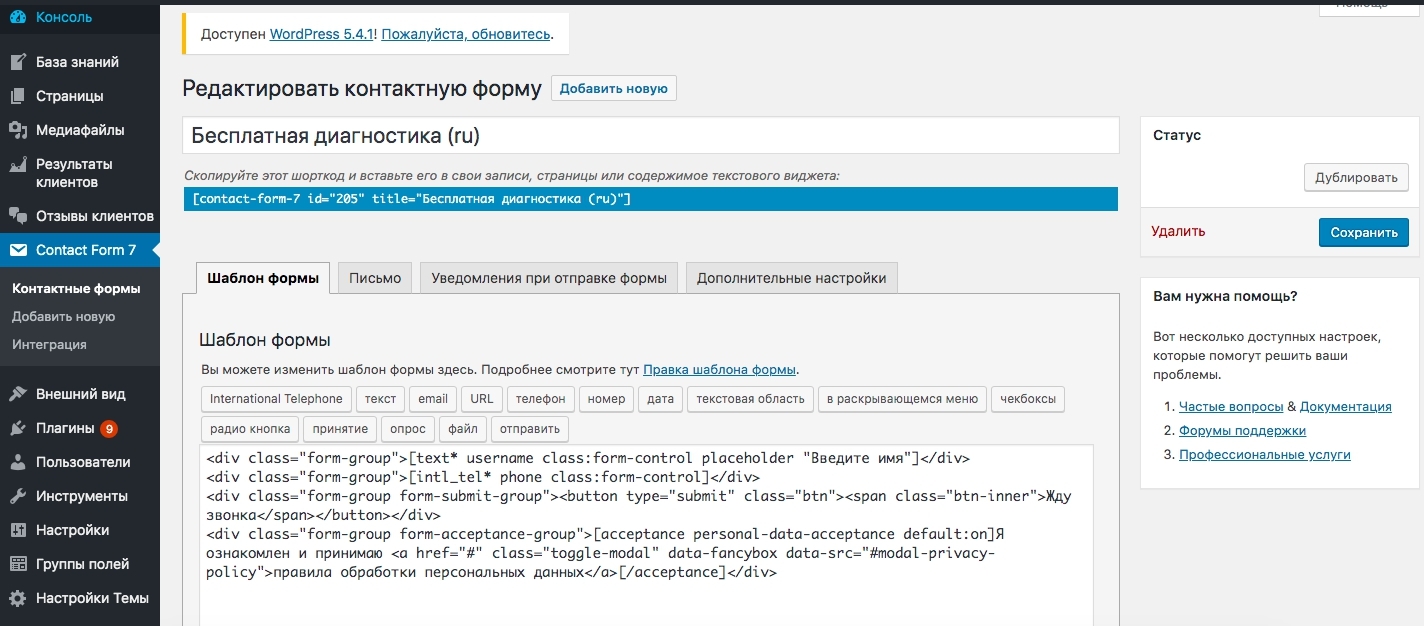The image size is (1424, 626).
Task: Click the Пользователи user icon
Action: 18,462
